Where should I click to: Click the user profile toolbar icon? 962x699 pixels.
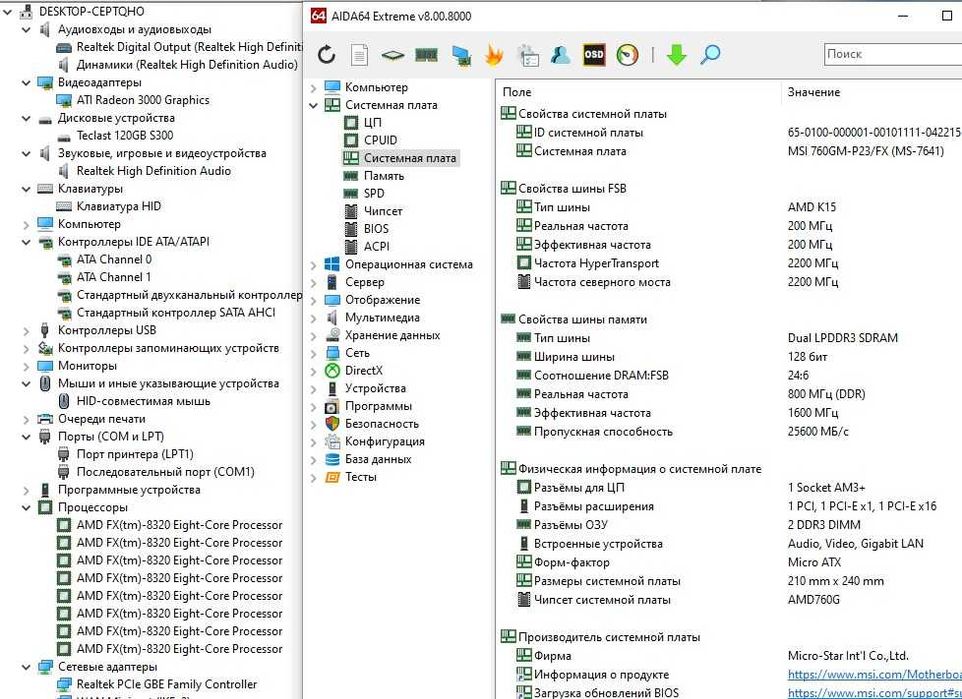click(560, 55)
